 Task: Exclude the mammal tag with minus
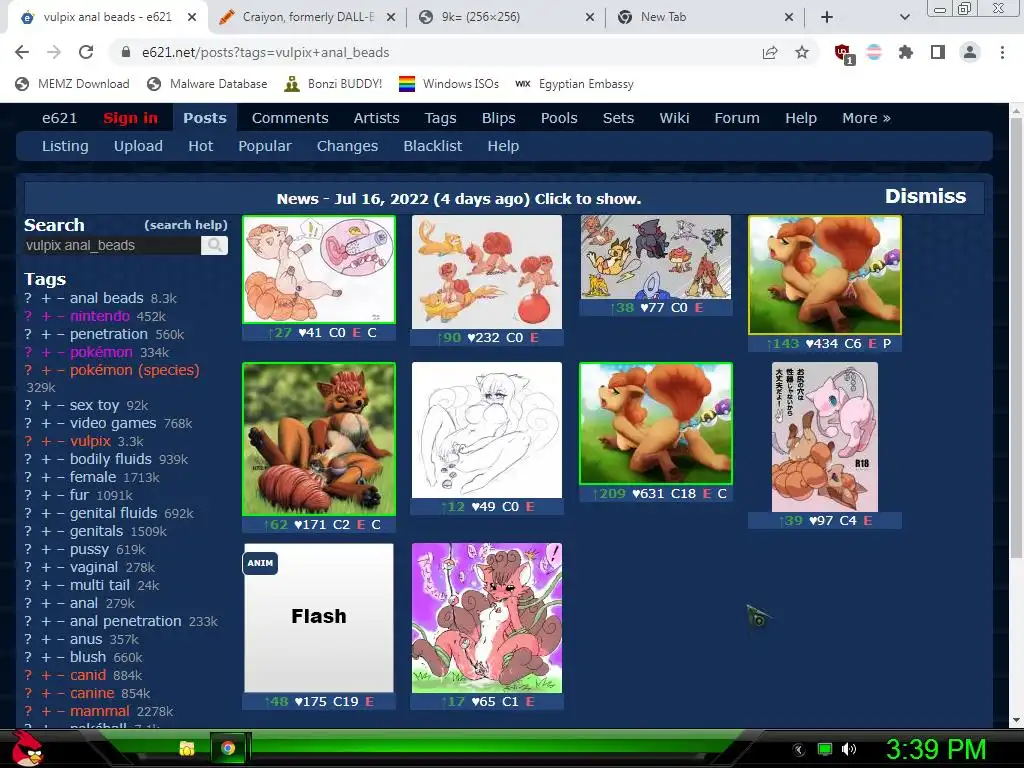point(60,711)
